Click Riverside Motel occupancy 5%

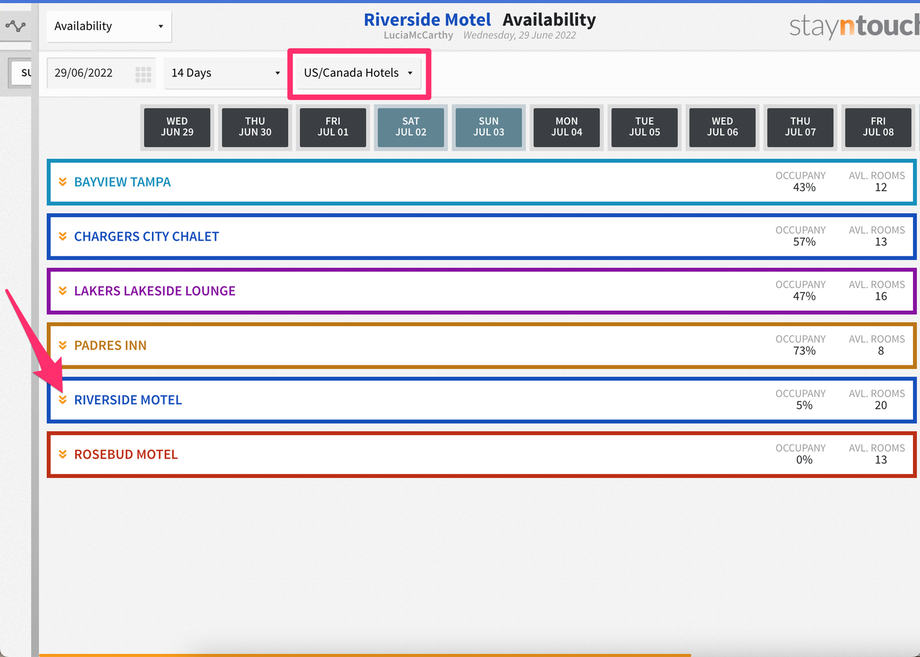804,406
